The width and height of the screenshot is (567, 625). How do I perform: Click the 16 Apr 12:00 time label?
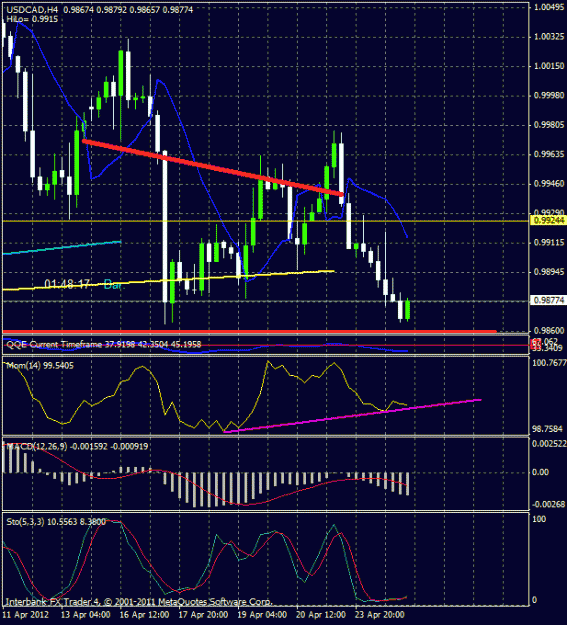144,614
